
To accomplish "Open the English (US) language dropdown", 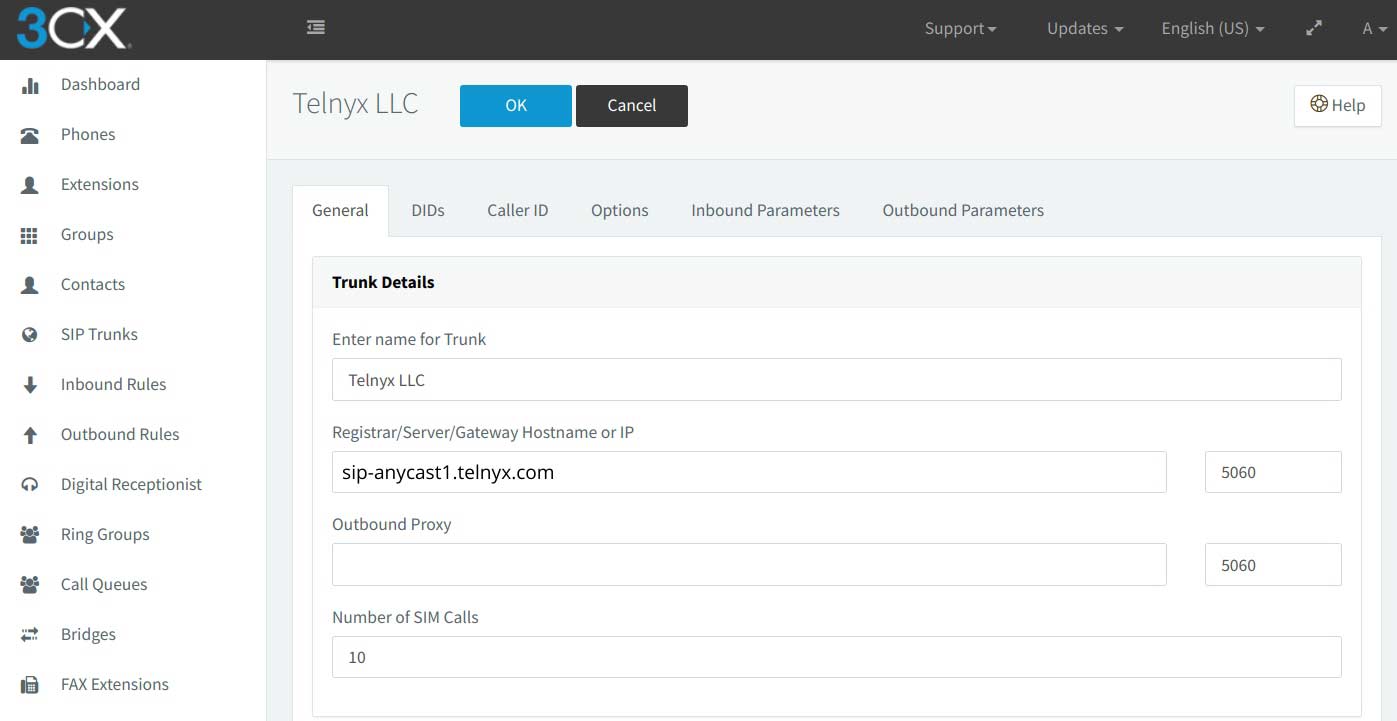I will coord(1211,28).
